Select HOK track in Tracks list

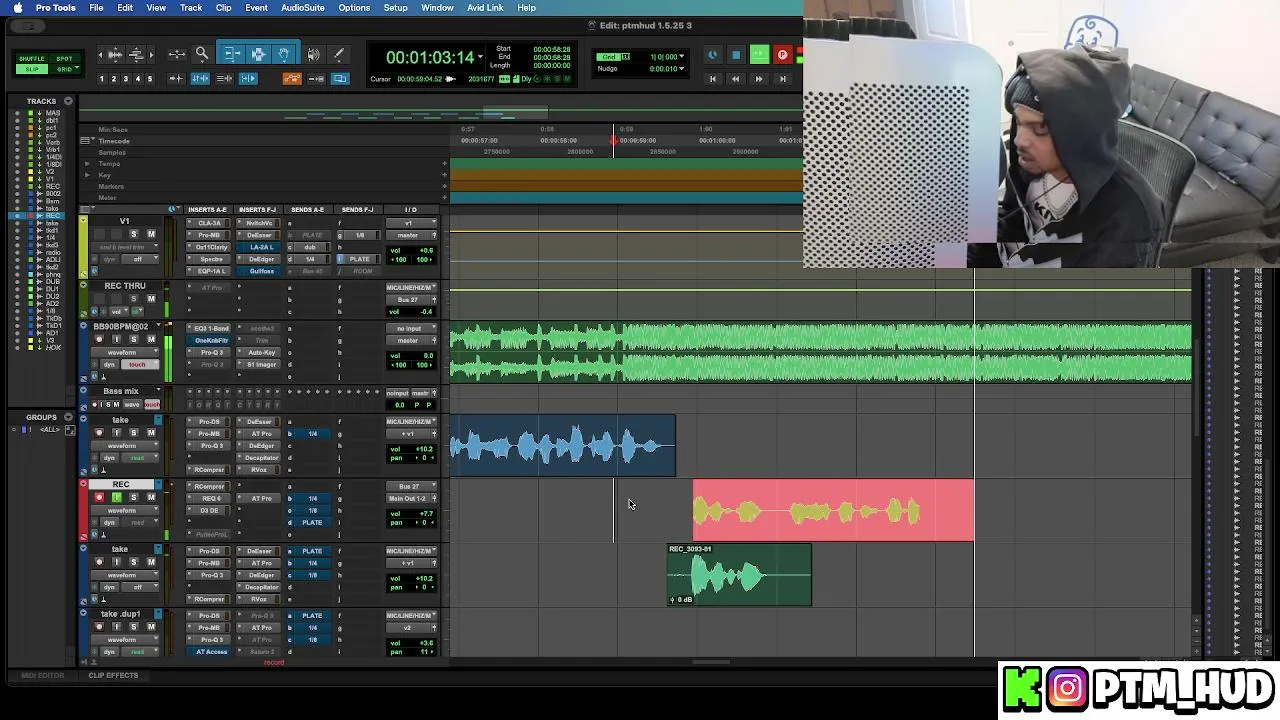click(x=52, y=347)
